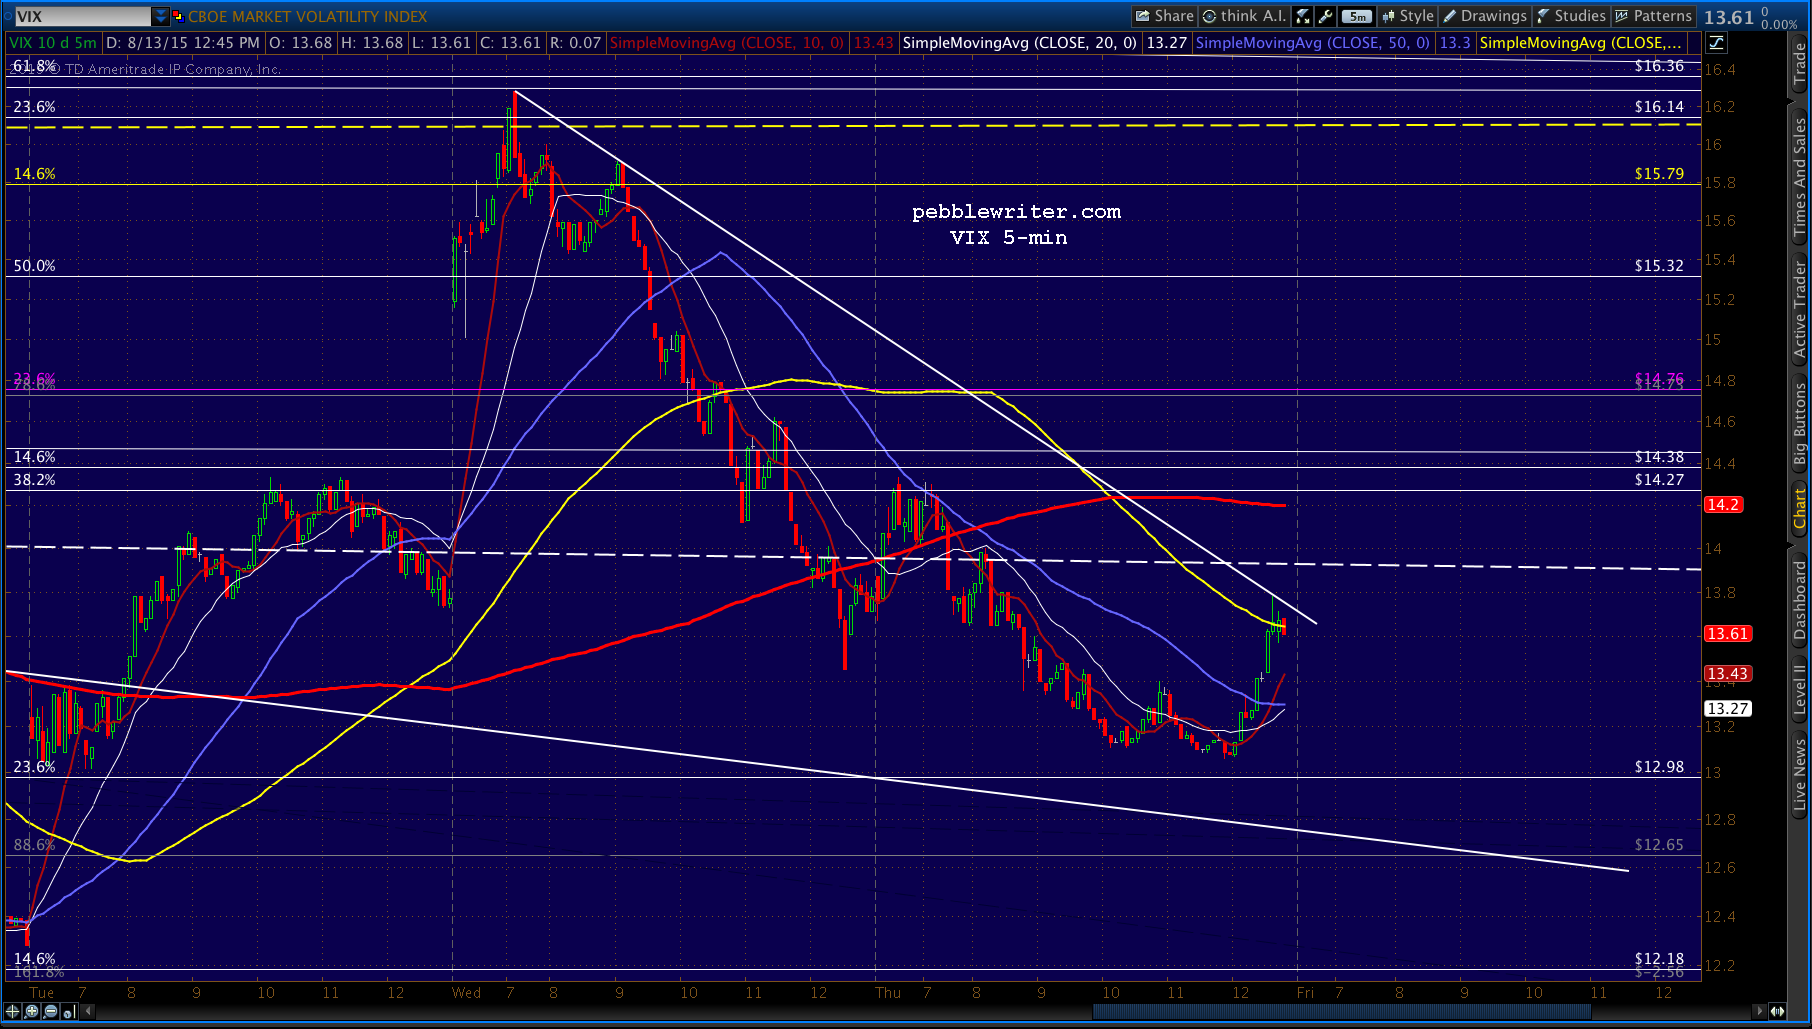1812x1029 pixels.
Task: Open the Level II sidebar tab
Action: 1800,690
